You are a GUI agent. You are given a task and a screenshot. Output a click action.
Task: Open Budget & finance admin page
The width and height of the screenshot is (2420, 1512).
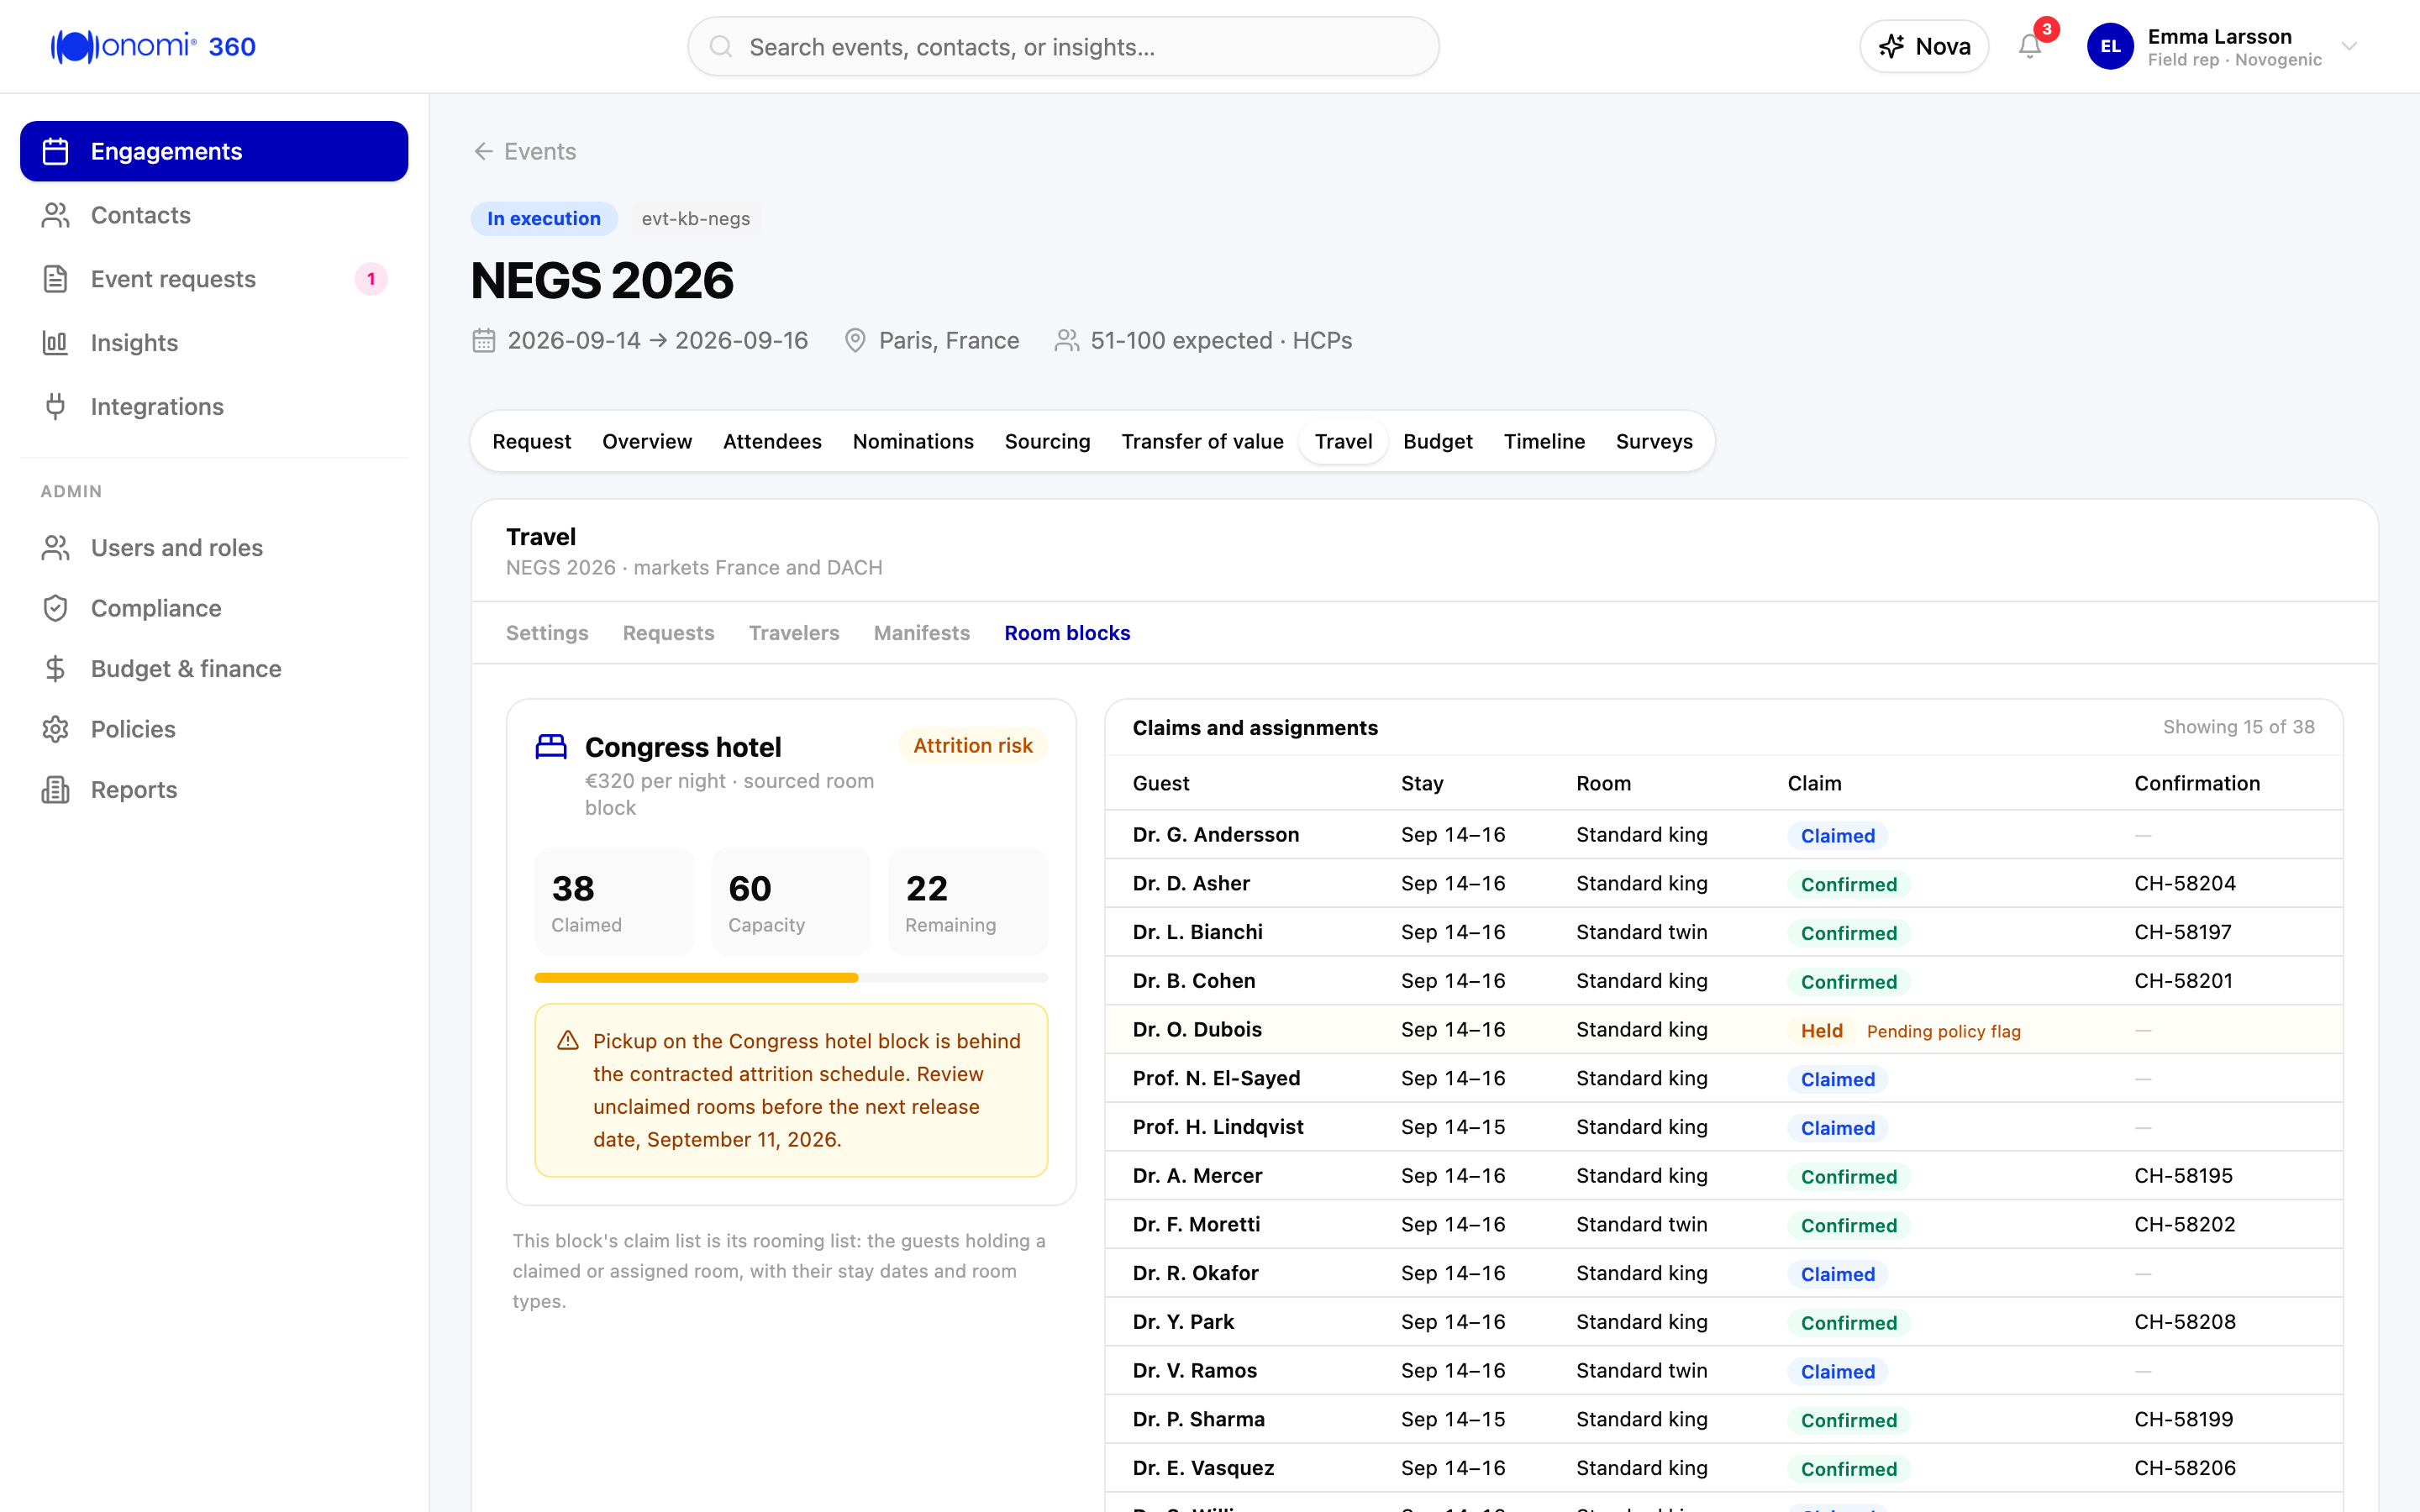click(214, 669)
